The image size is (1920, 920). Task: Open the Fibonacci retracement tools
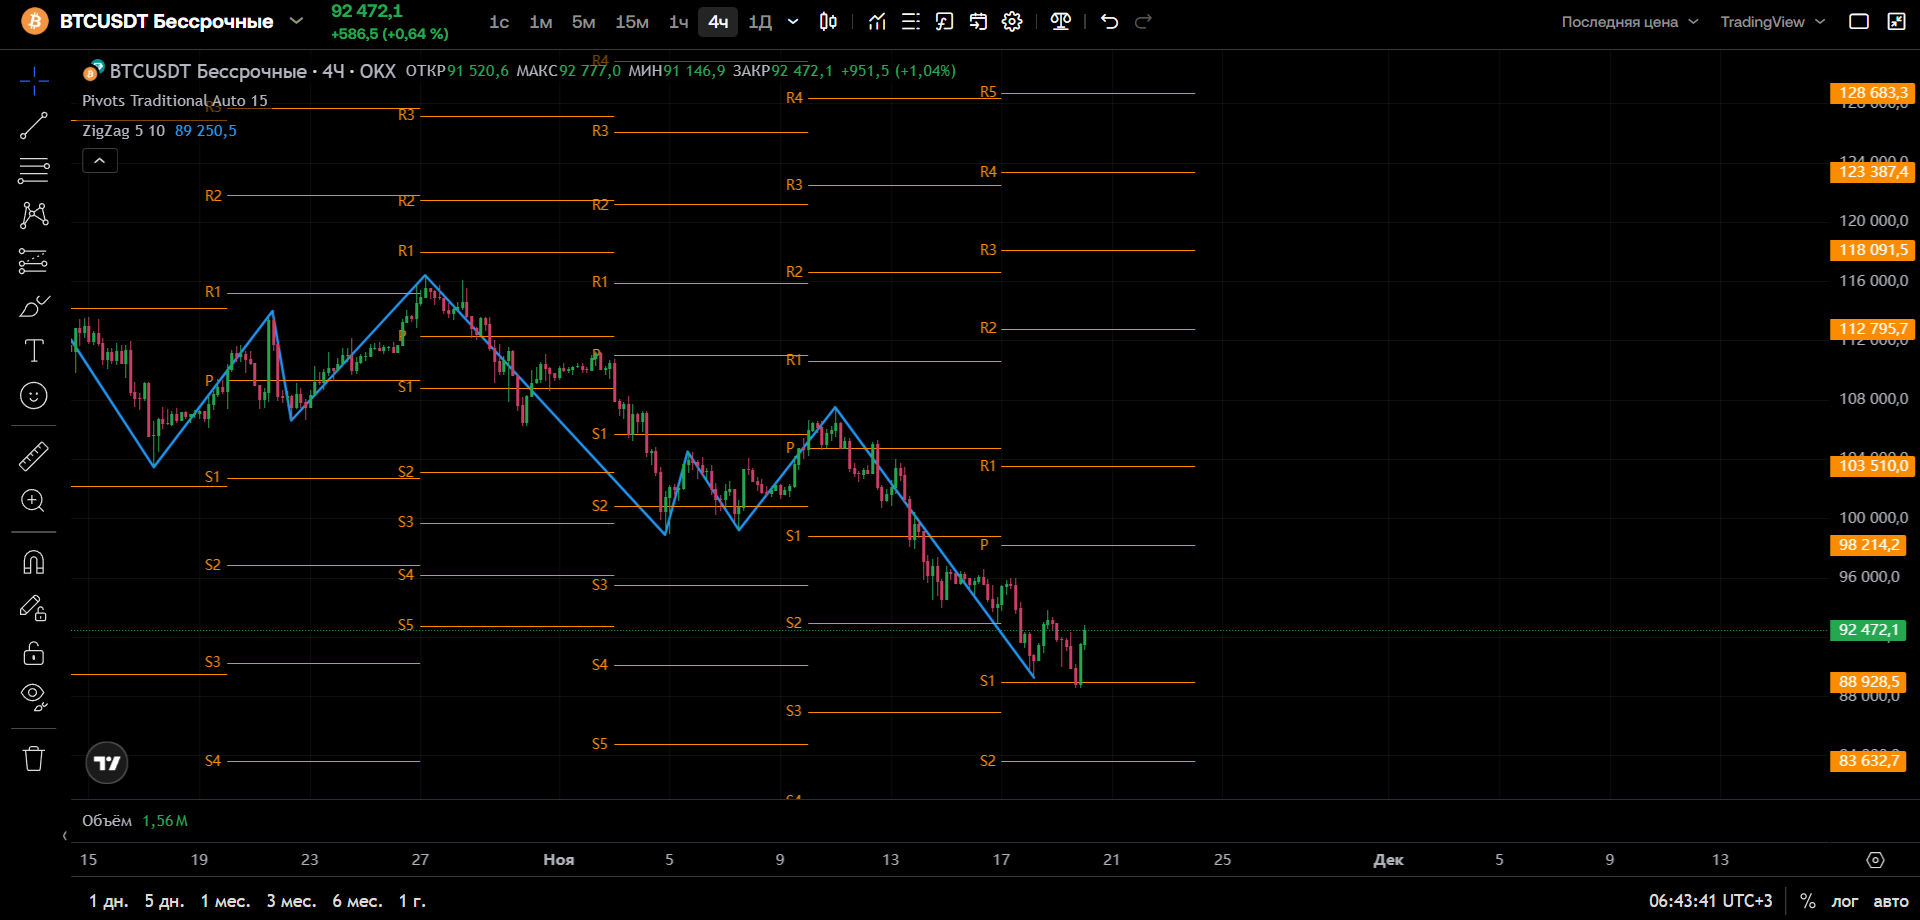[x=34, y=171]
